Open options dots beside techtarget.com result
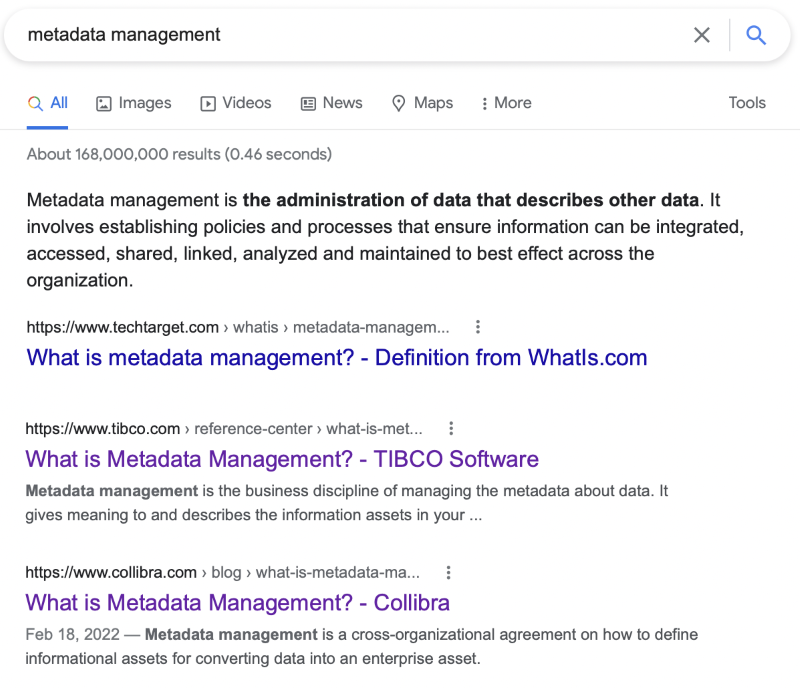Image resolution: width=800 pixels, height=688 pixels. 478,327
